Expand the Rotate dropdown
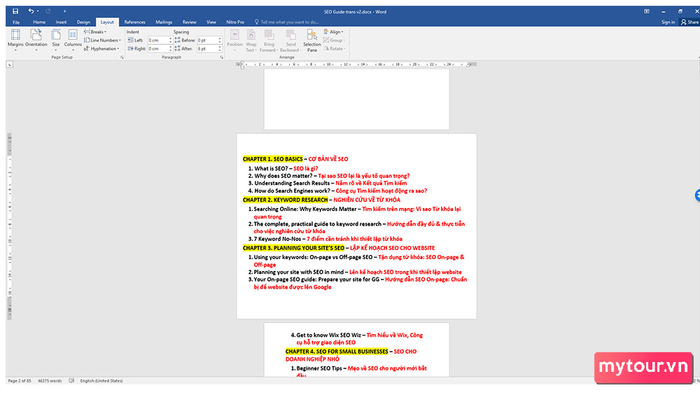700x393 pixels. tap(334, 49)
